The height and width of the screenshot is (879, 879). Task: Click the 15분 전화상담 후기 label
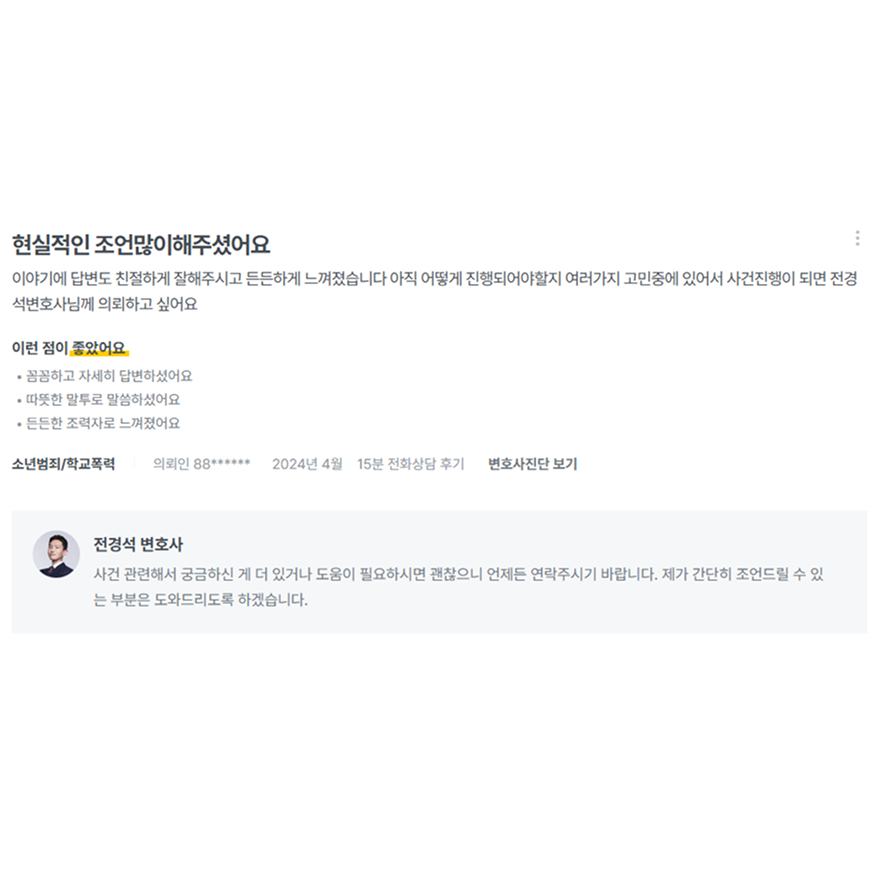tap(411, 464)
